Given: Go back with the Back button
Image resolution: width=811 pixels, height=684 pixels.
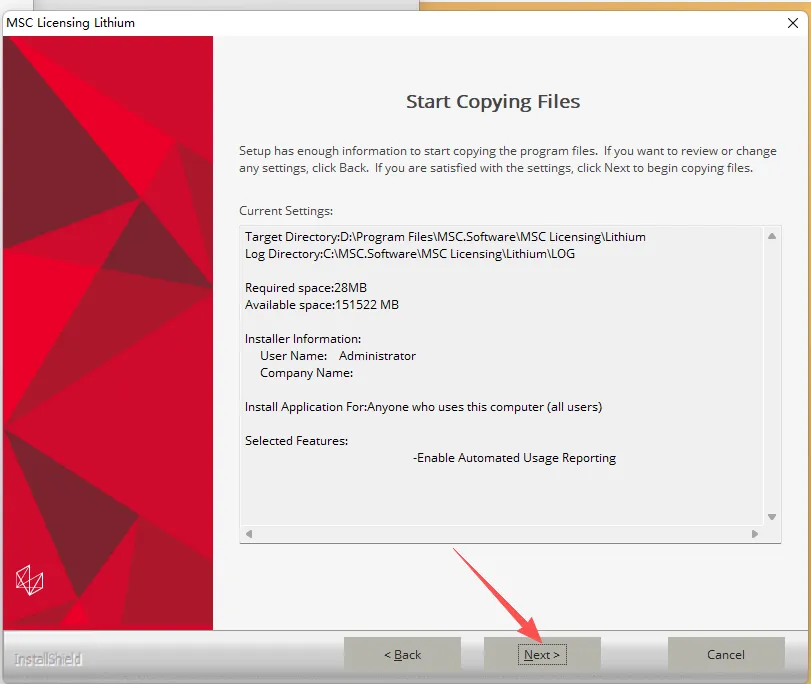Looking at the screenshot, I should pyautogui.click(x=402, y=655).
